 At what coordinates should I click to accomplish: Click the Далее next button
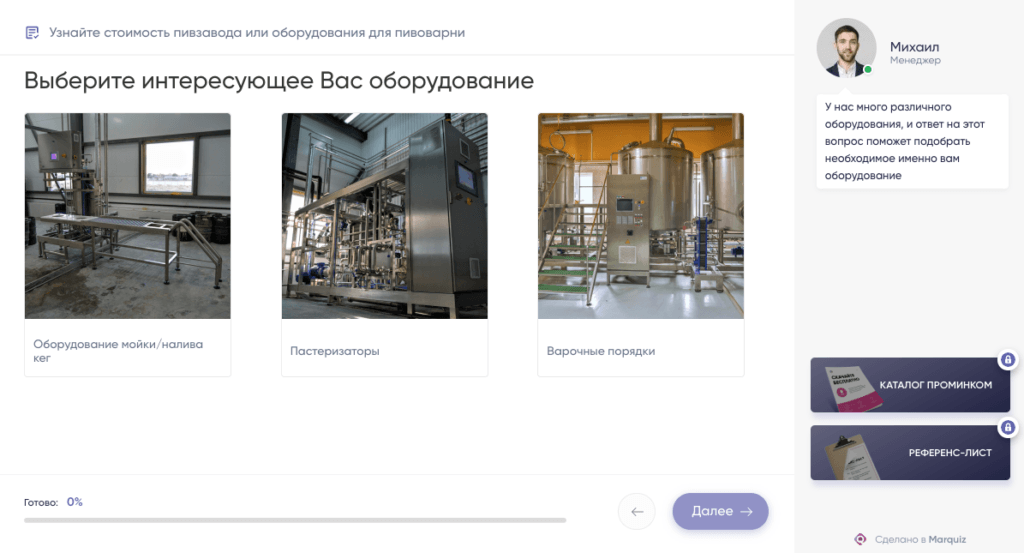[720, 511]
